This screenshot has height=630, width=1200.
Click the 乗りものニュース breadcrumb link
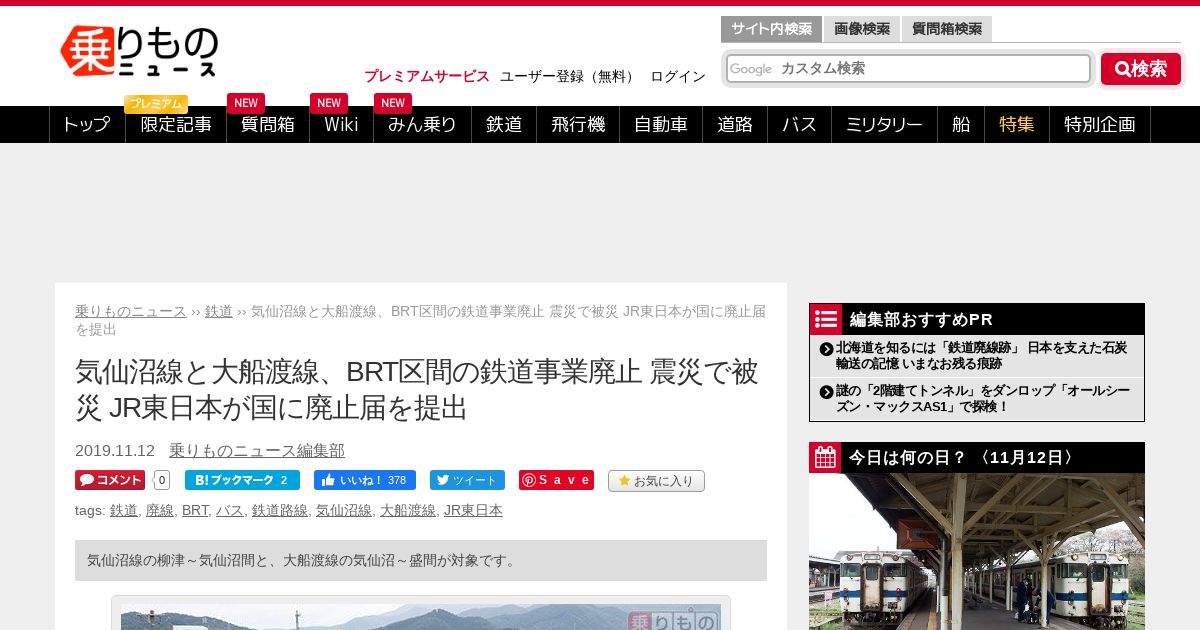coord(131,311)
